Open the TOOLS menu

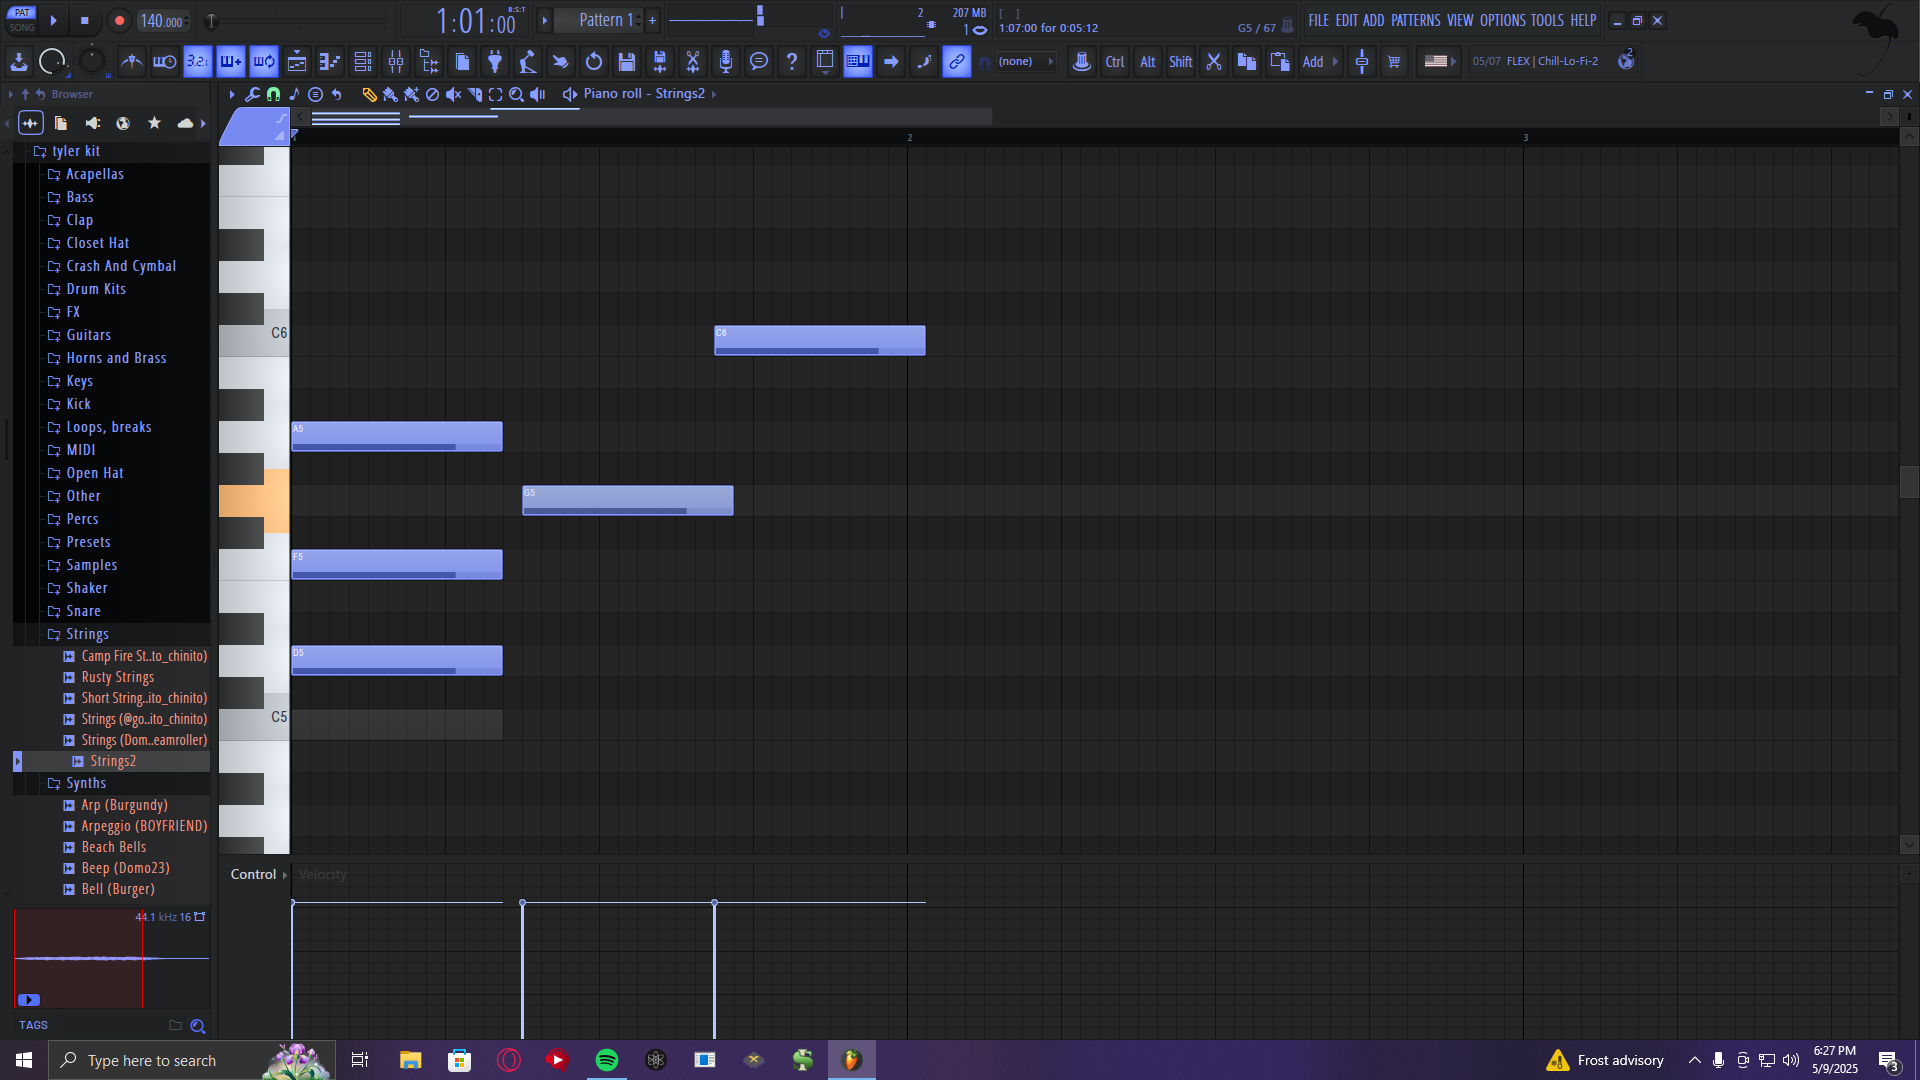pos(1546,20)
